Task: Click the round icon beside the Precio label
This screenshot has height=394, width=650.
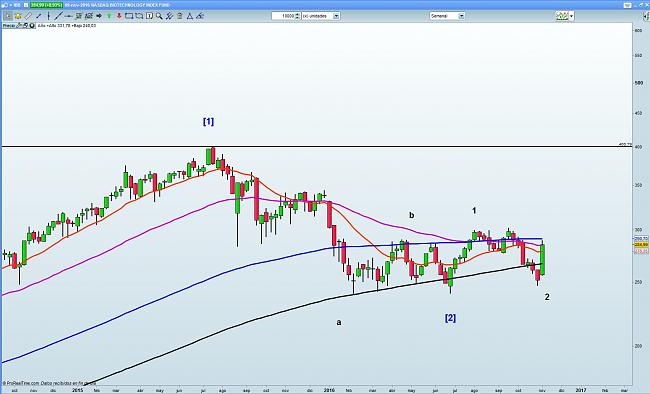Action: [32, 25]
